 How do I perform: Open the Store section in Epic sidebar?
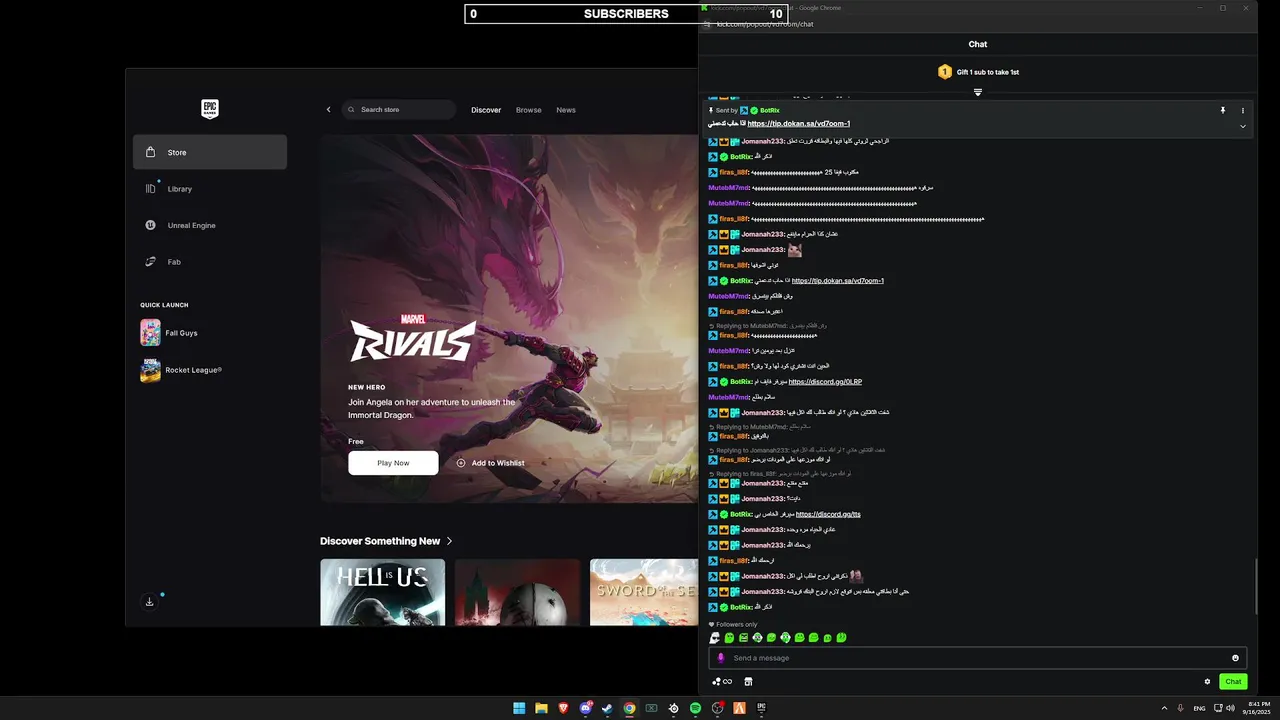click(x=210, y=152)
